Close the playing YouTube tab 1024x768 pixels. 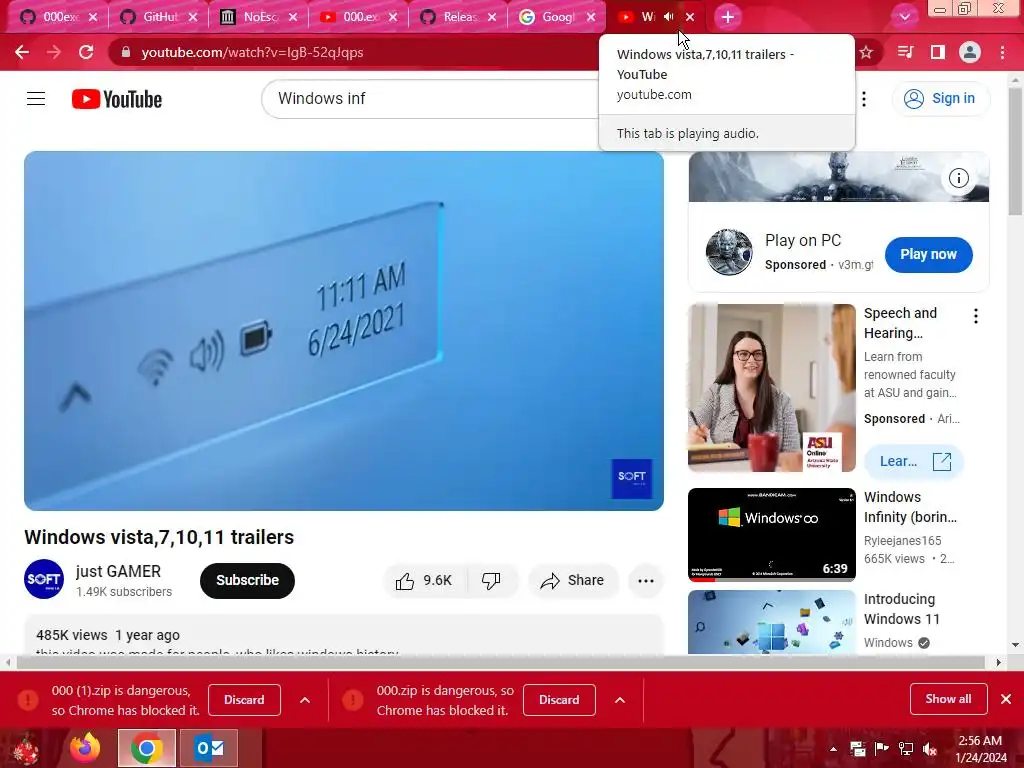pos(690,17)
